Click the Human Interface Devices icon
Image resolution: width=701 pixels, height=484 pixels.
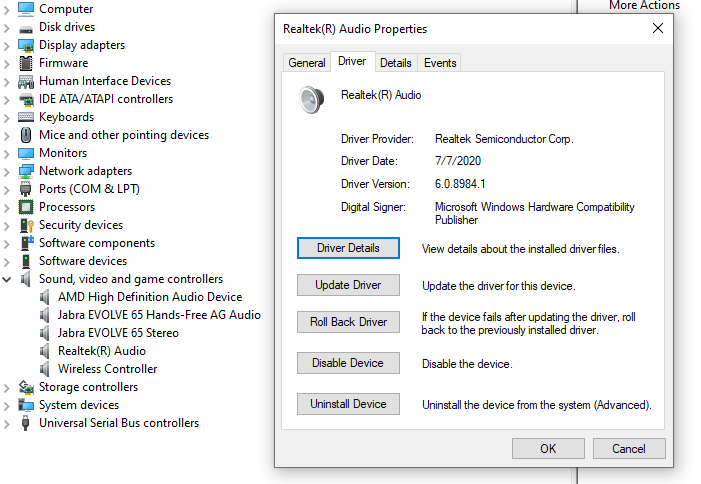click(25, 81)
